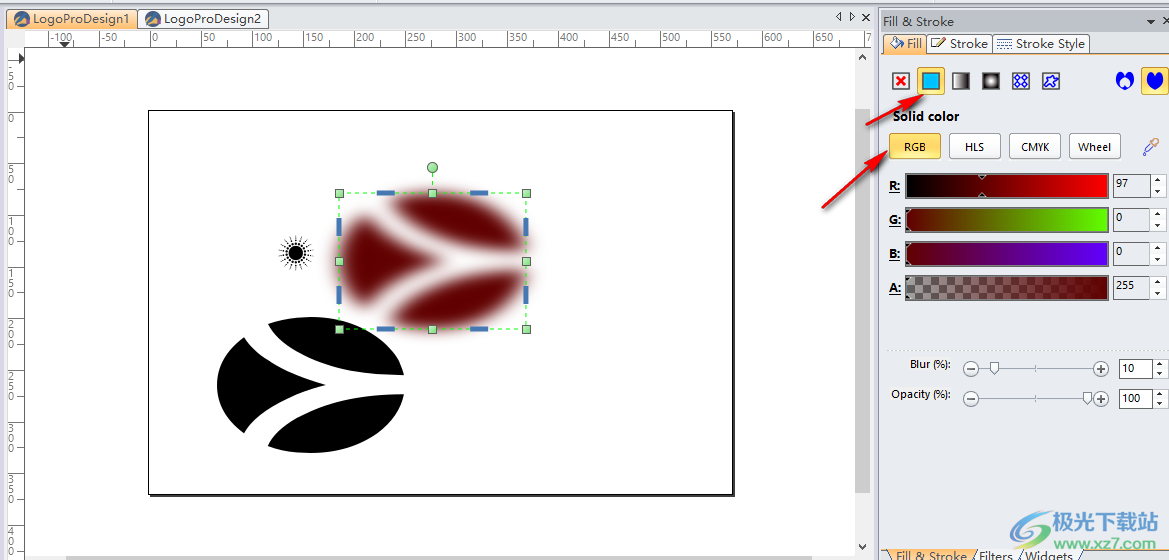
Task: Click the solid-heart fill rule icon
Action: point(1154,81)
